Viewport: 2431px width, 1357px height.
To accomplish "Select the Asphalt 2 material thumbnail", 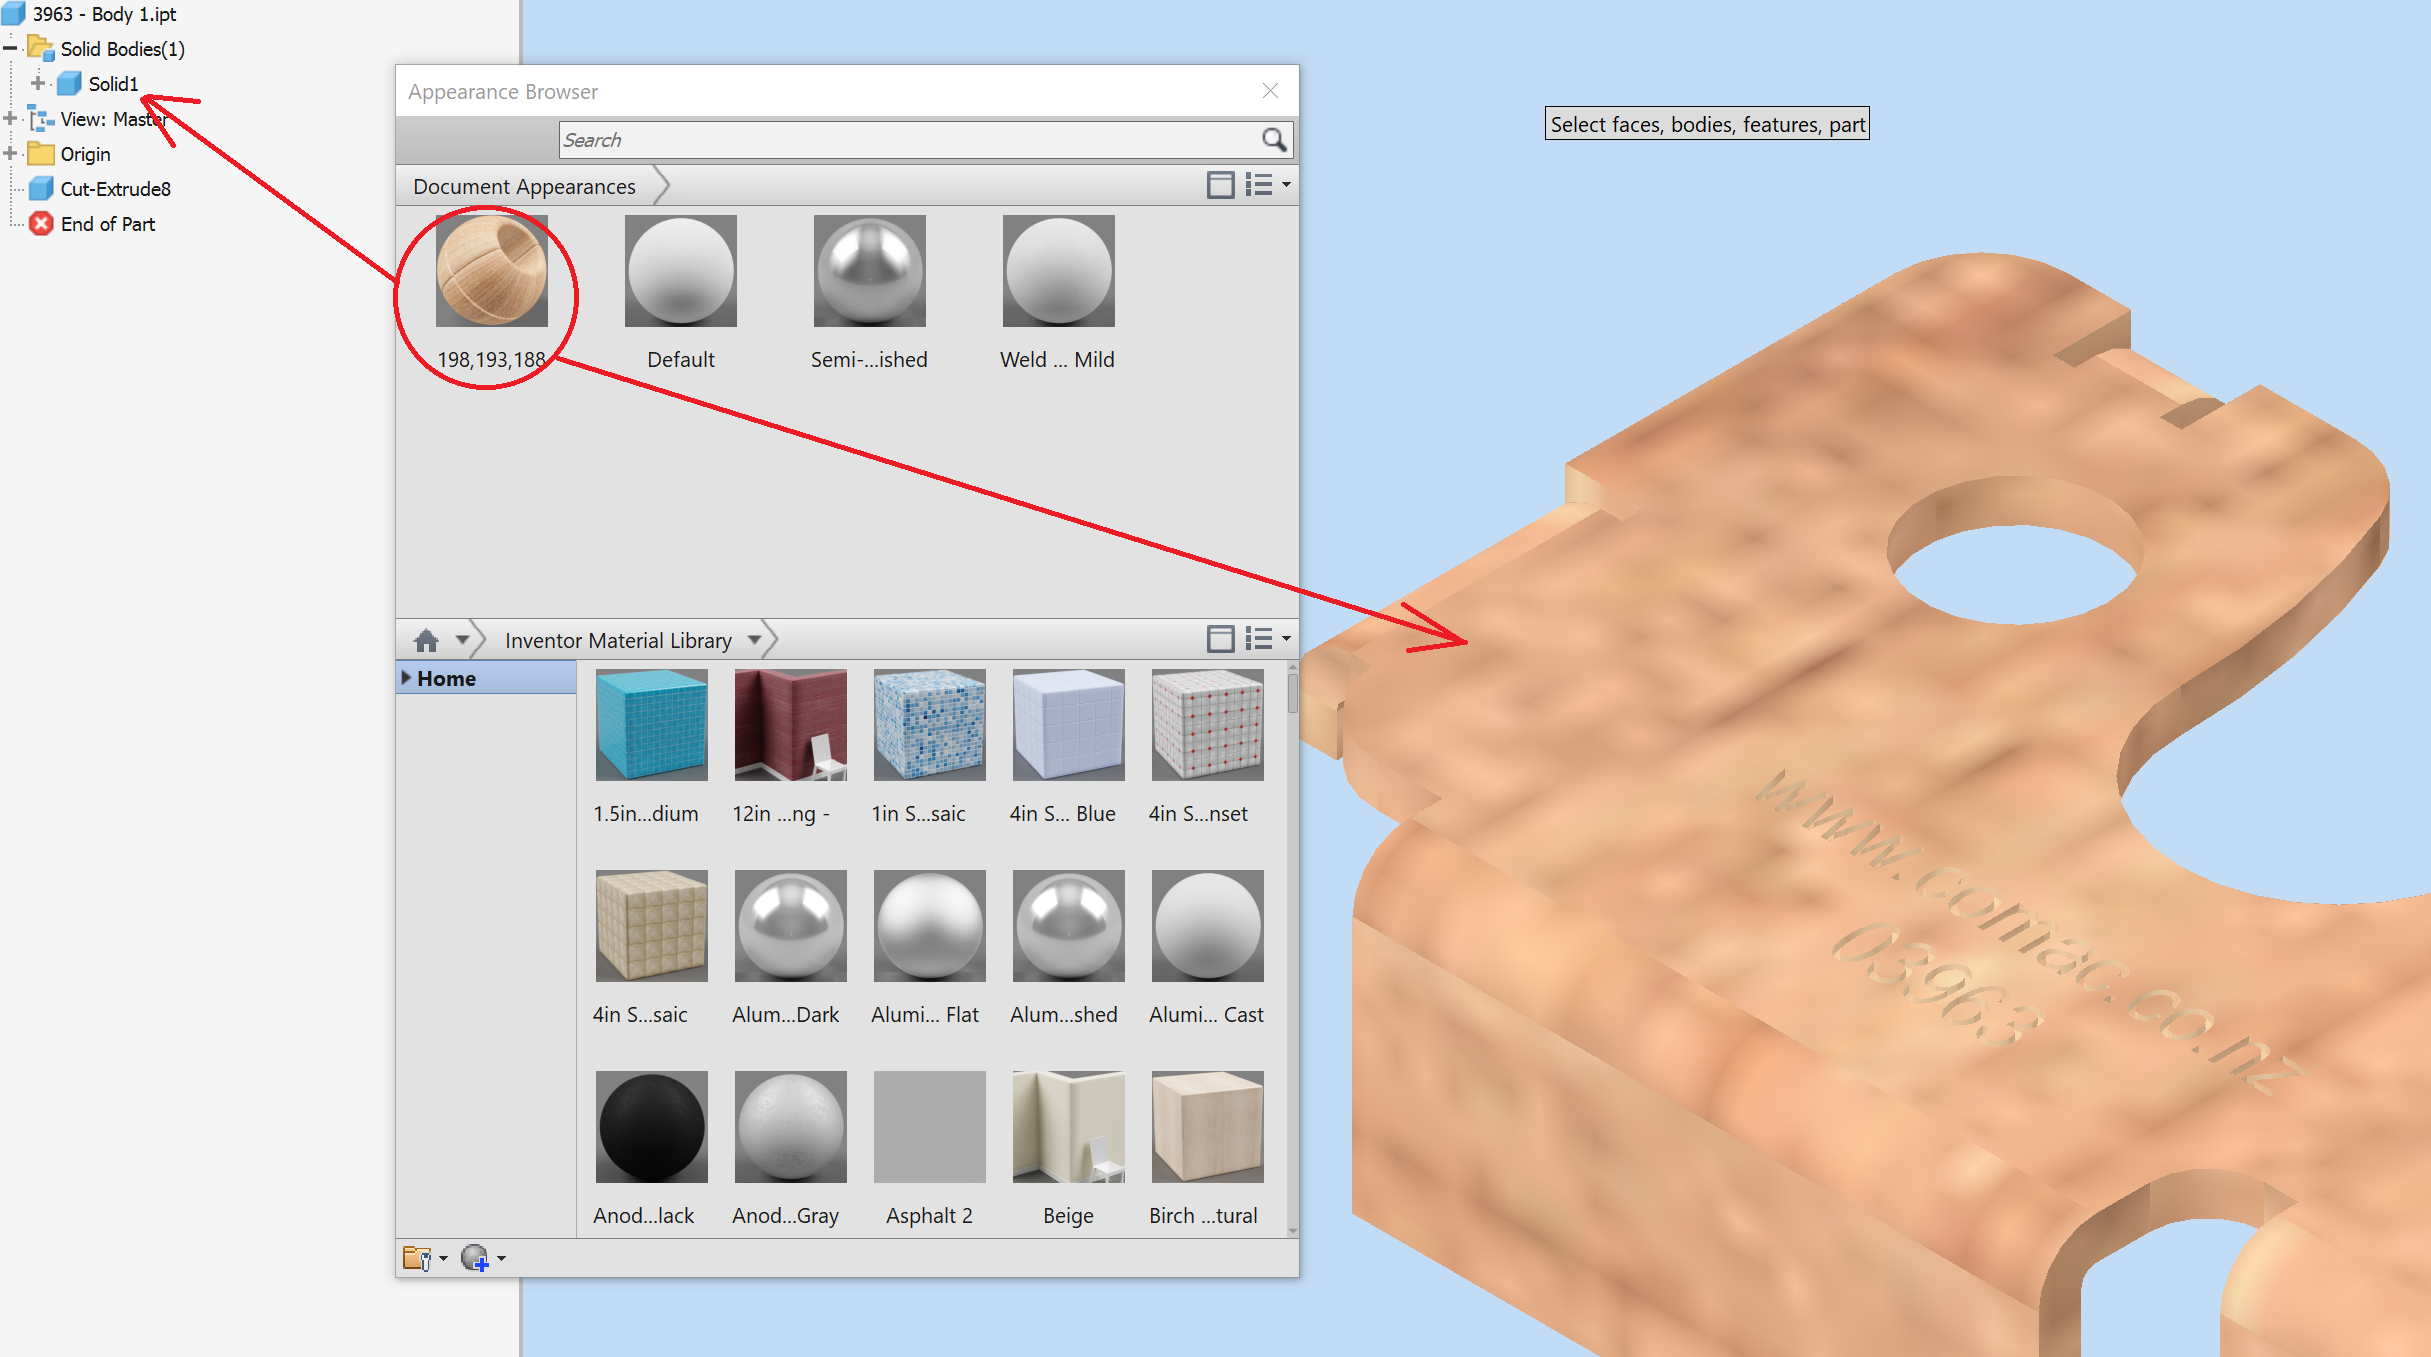I will pyautogui.click(x=928, y=1127).
